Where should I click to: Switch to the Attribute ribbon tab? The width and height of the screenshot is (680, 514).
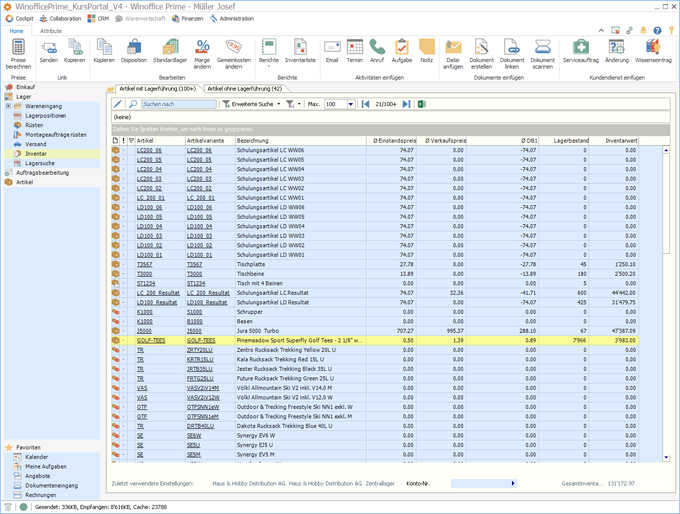click(x=51, y=31)
